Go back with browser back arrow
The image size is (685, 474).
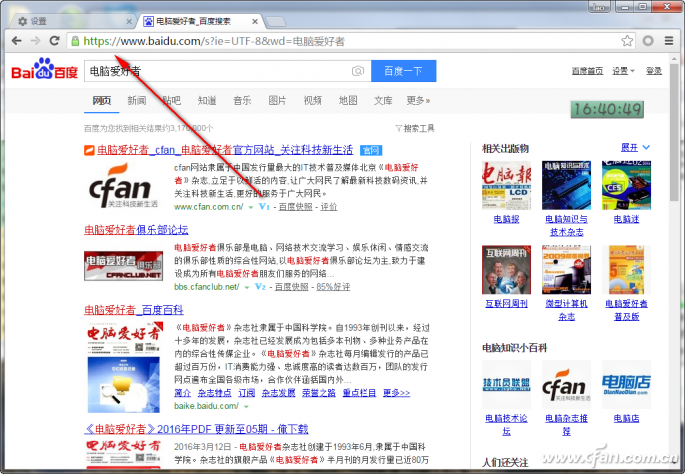tap(17, 41)
